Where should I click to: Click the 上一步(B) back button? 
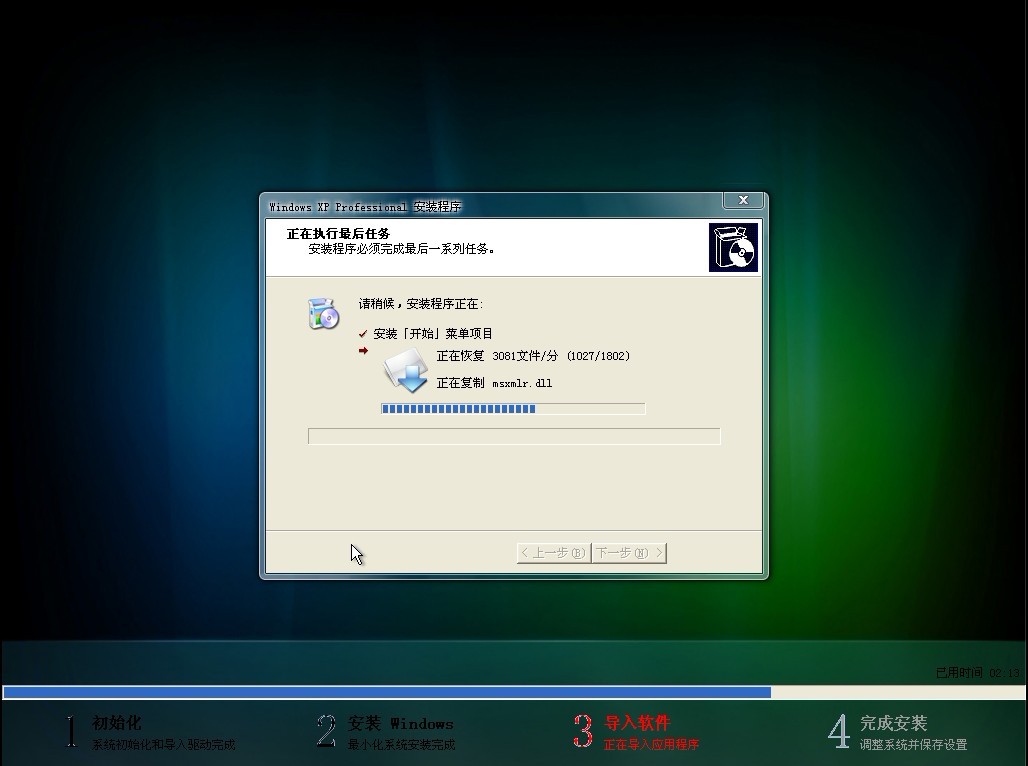[x=554, y=553]
